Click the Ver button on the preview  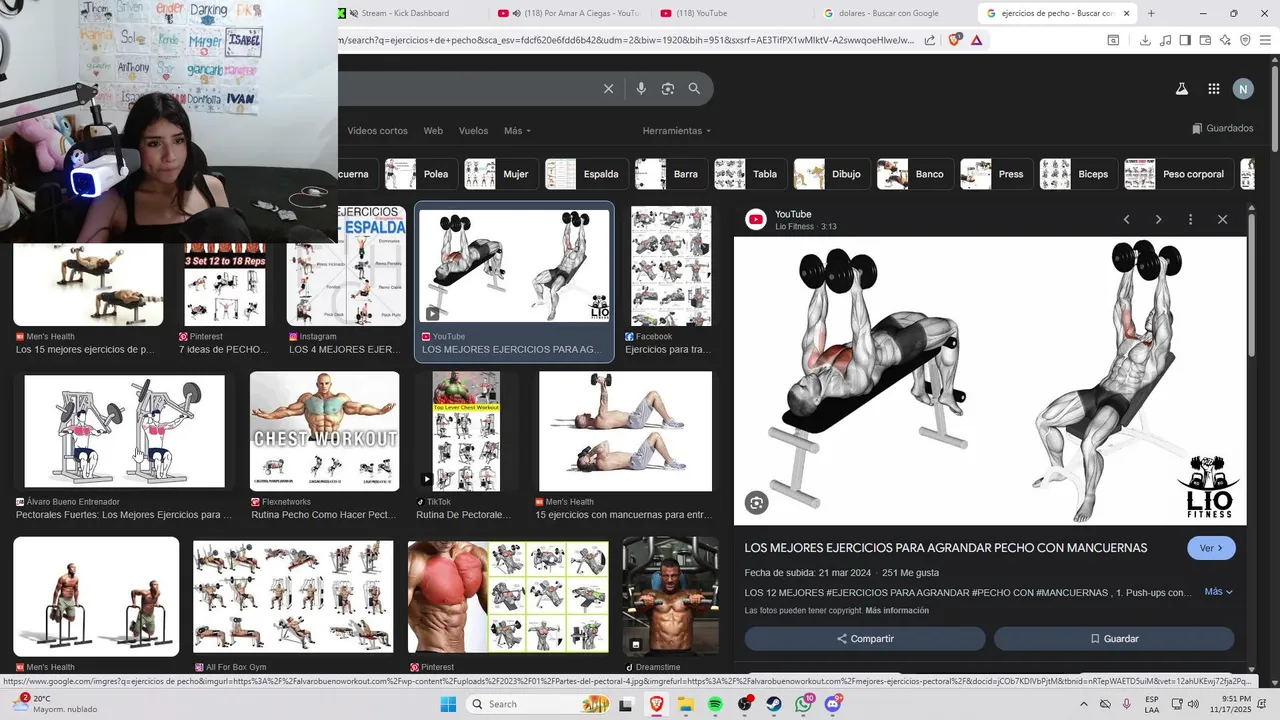pyautogui.click(x=1211, y=548)
